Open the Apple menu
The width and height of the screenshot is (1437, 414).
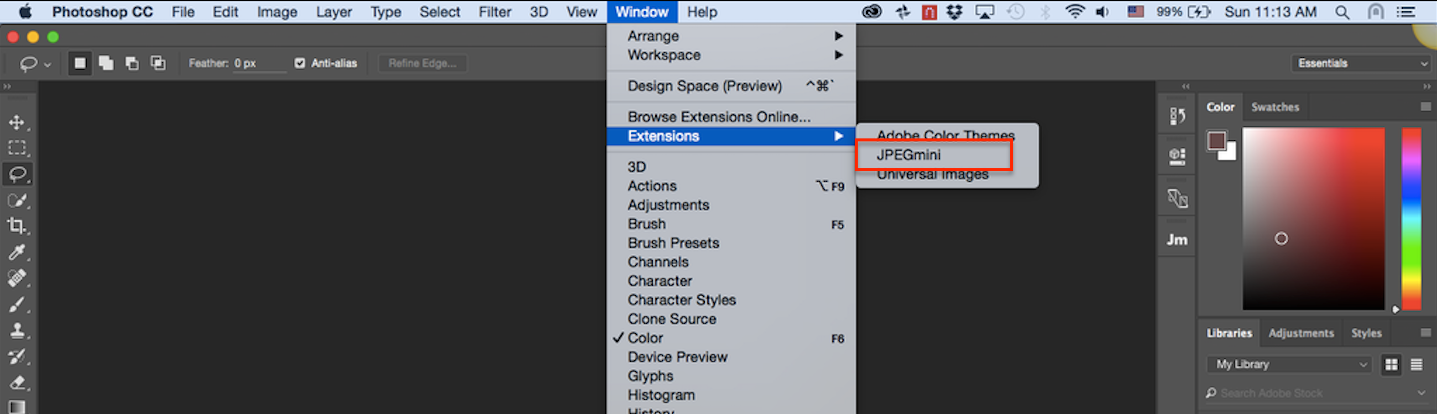pos(25,12)
